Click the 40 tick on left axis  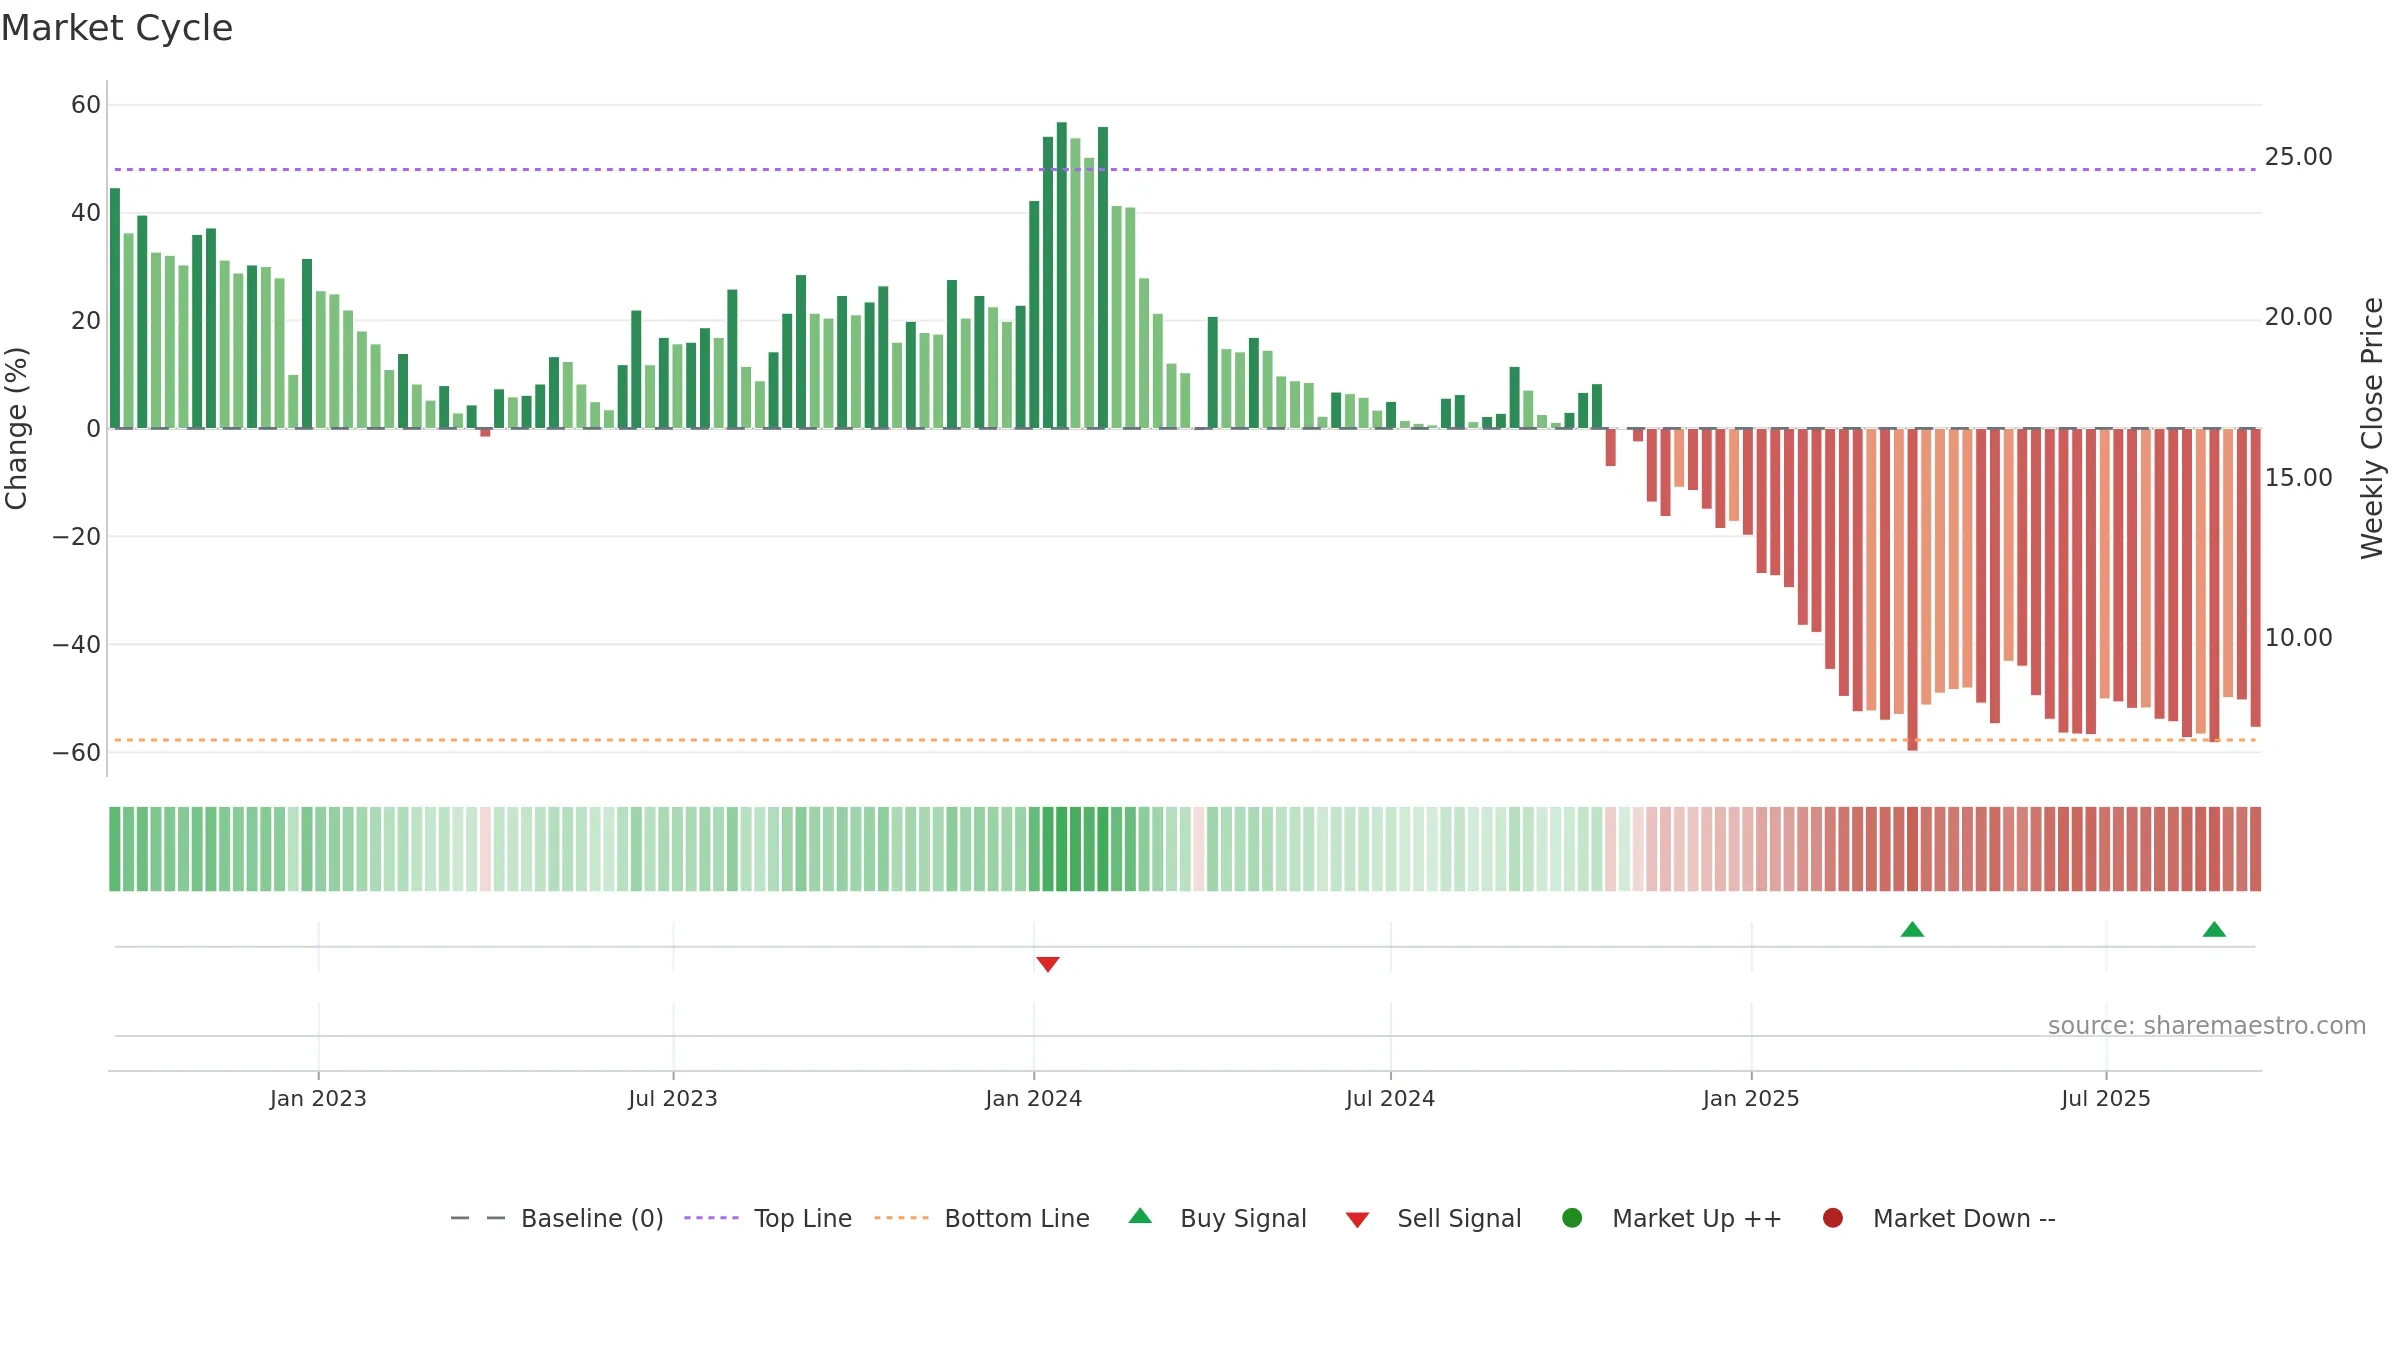[x=86, y=213]
